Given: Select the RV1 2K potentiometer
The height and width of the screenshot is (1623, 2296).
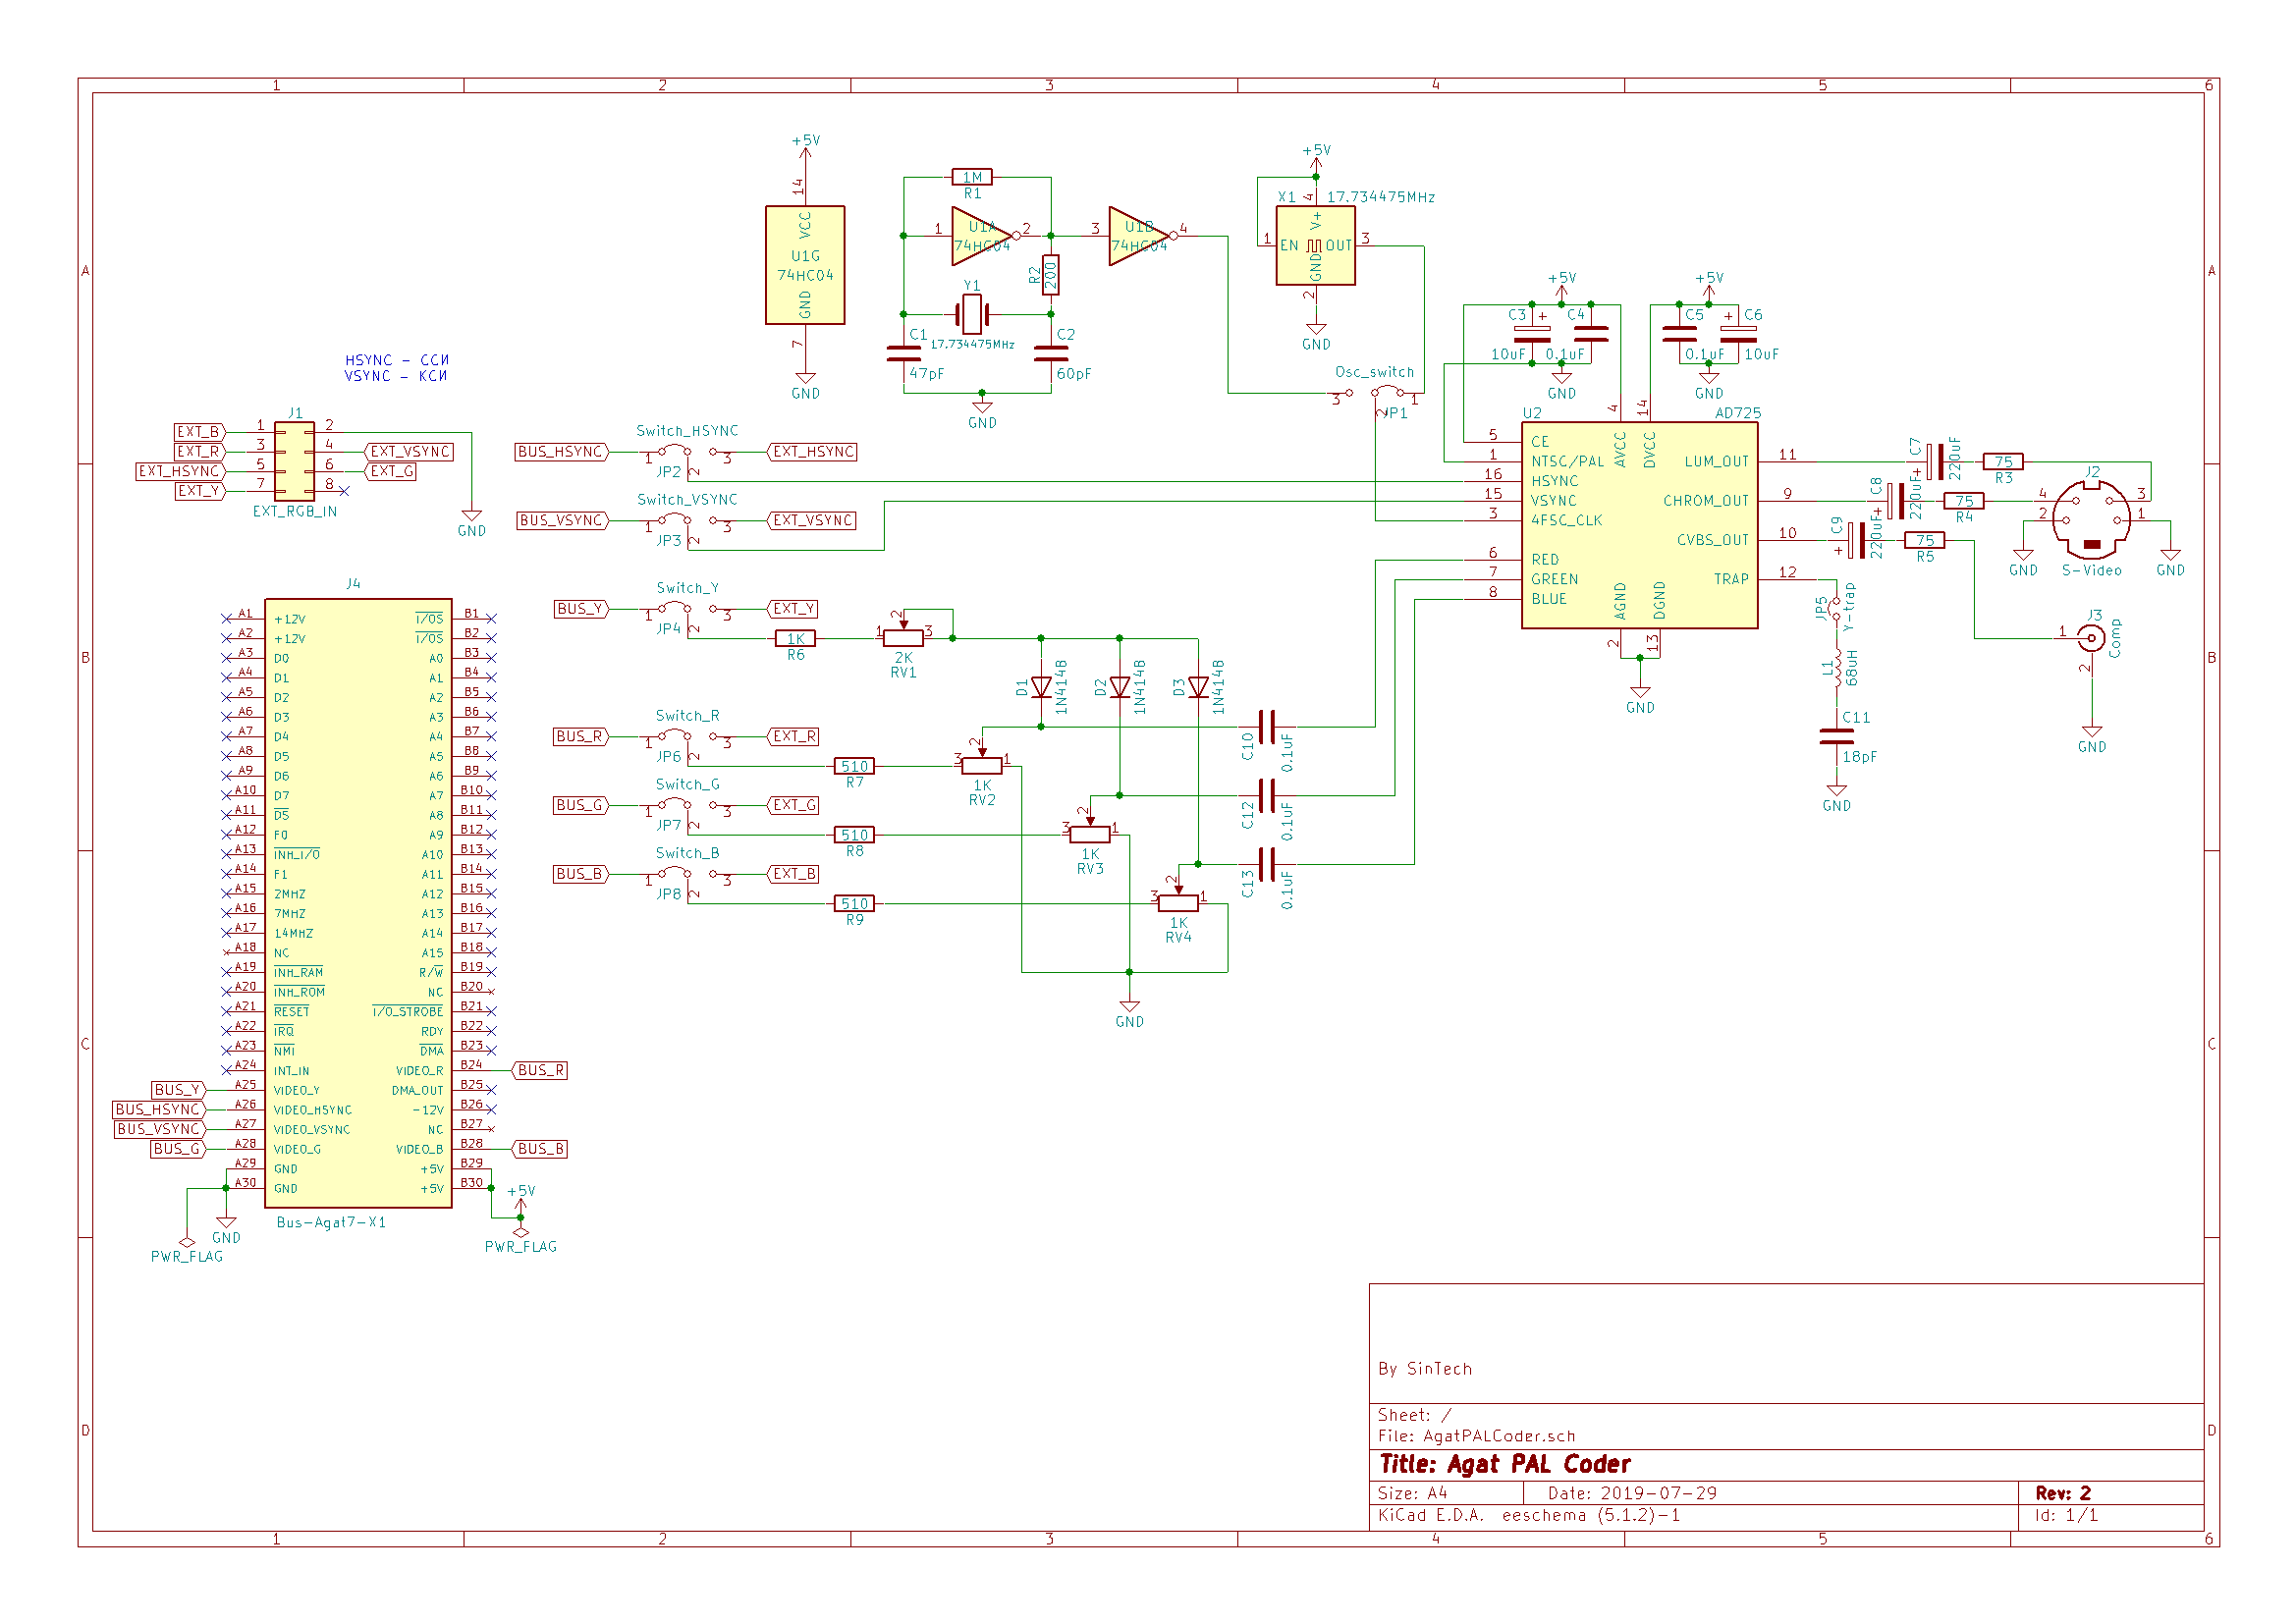Looking at the screenshot, I should coord(903,637).
